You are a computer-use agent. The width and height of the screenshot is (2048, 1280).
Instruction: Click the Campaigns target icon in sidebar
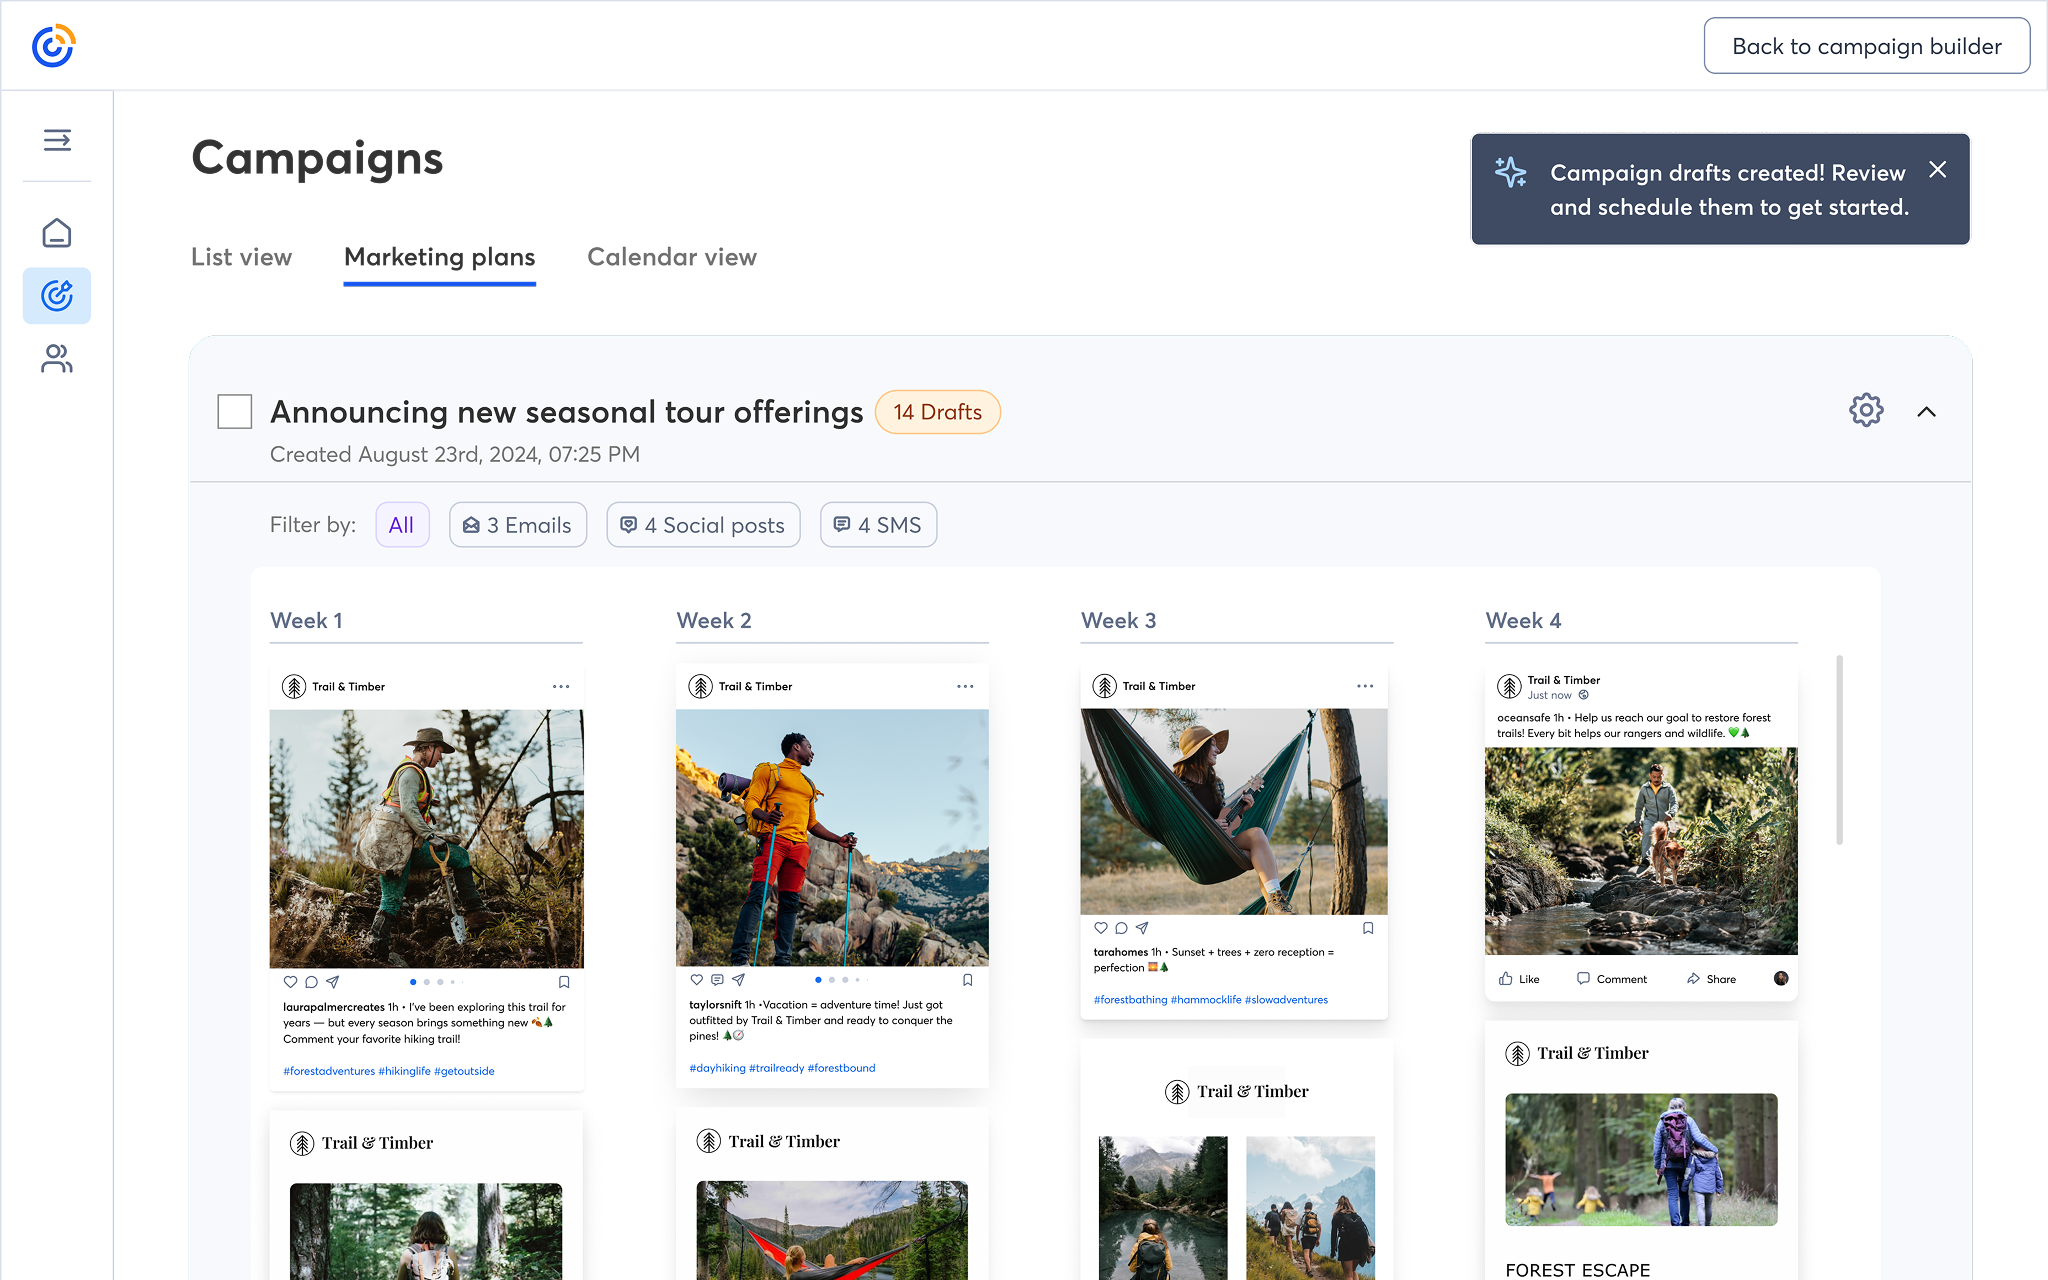tap(57, 296)
